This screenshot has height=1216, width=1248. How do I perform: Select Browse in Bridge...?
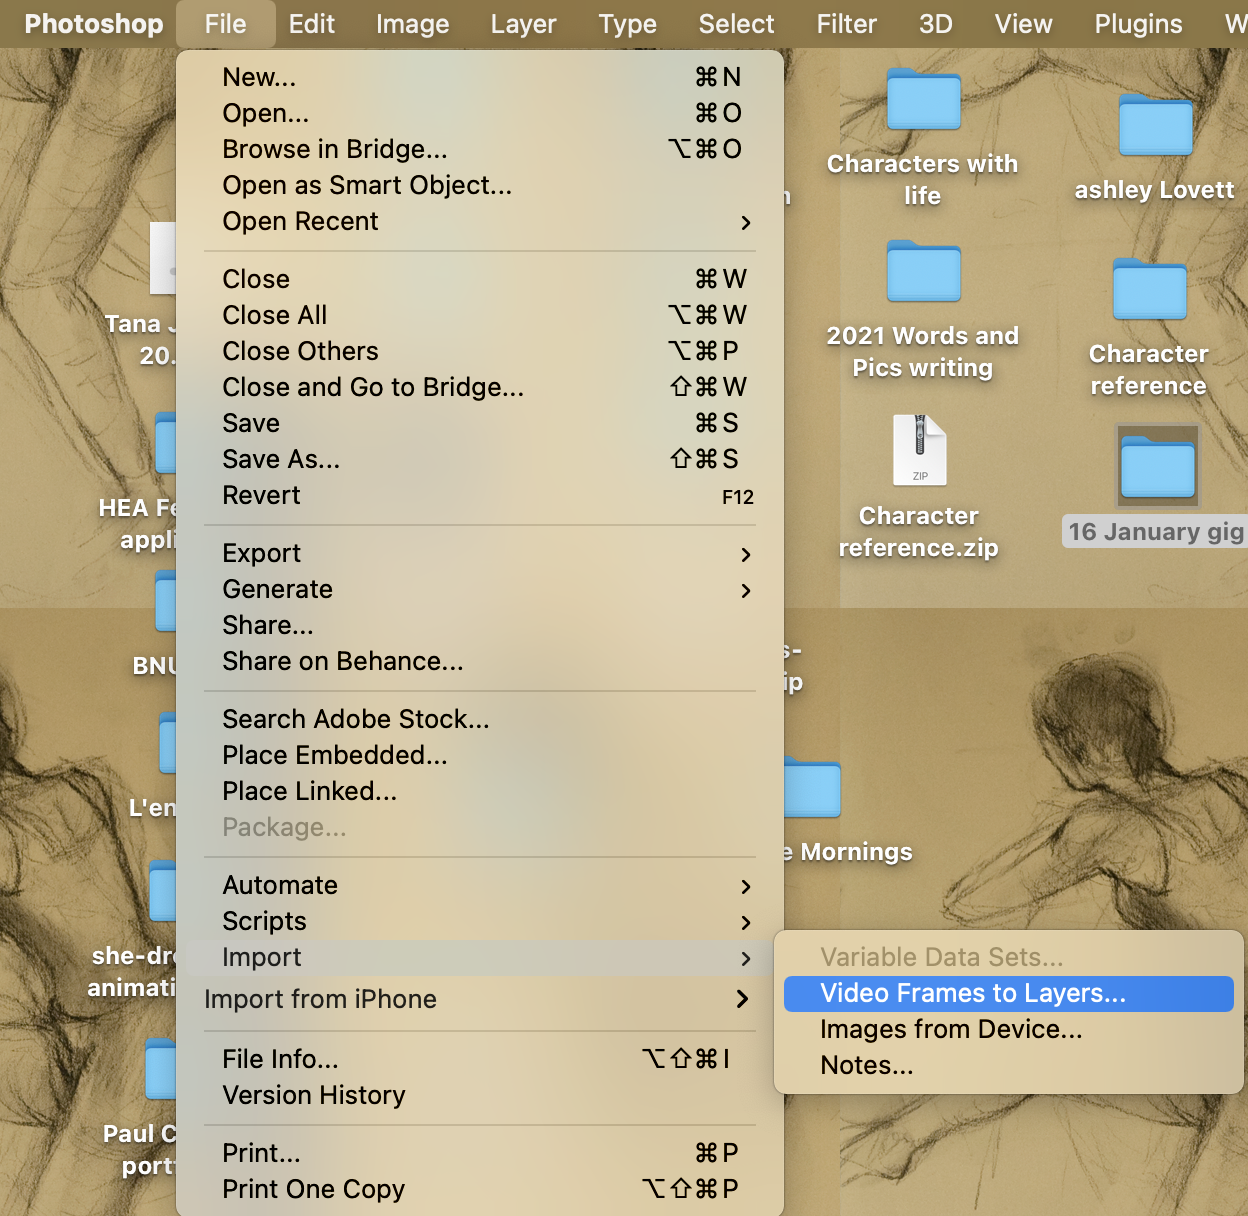click(480, 149)
